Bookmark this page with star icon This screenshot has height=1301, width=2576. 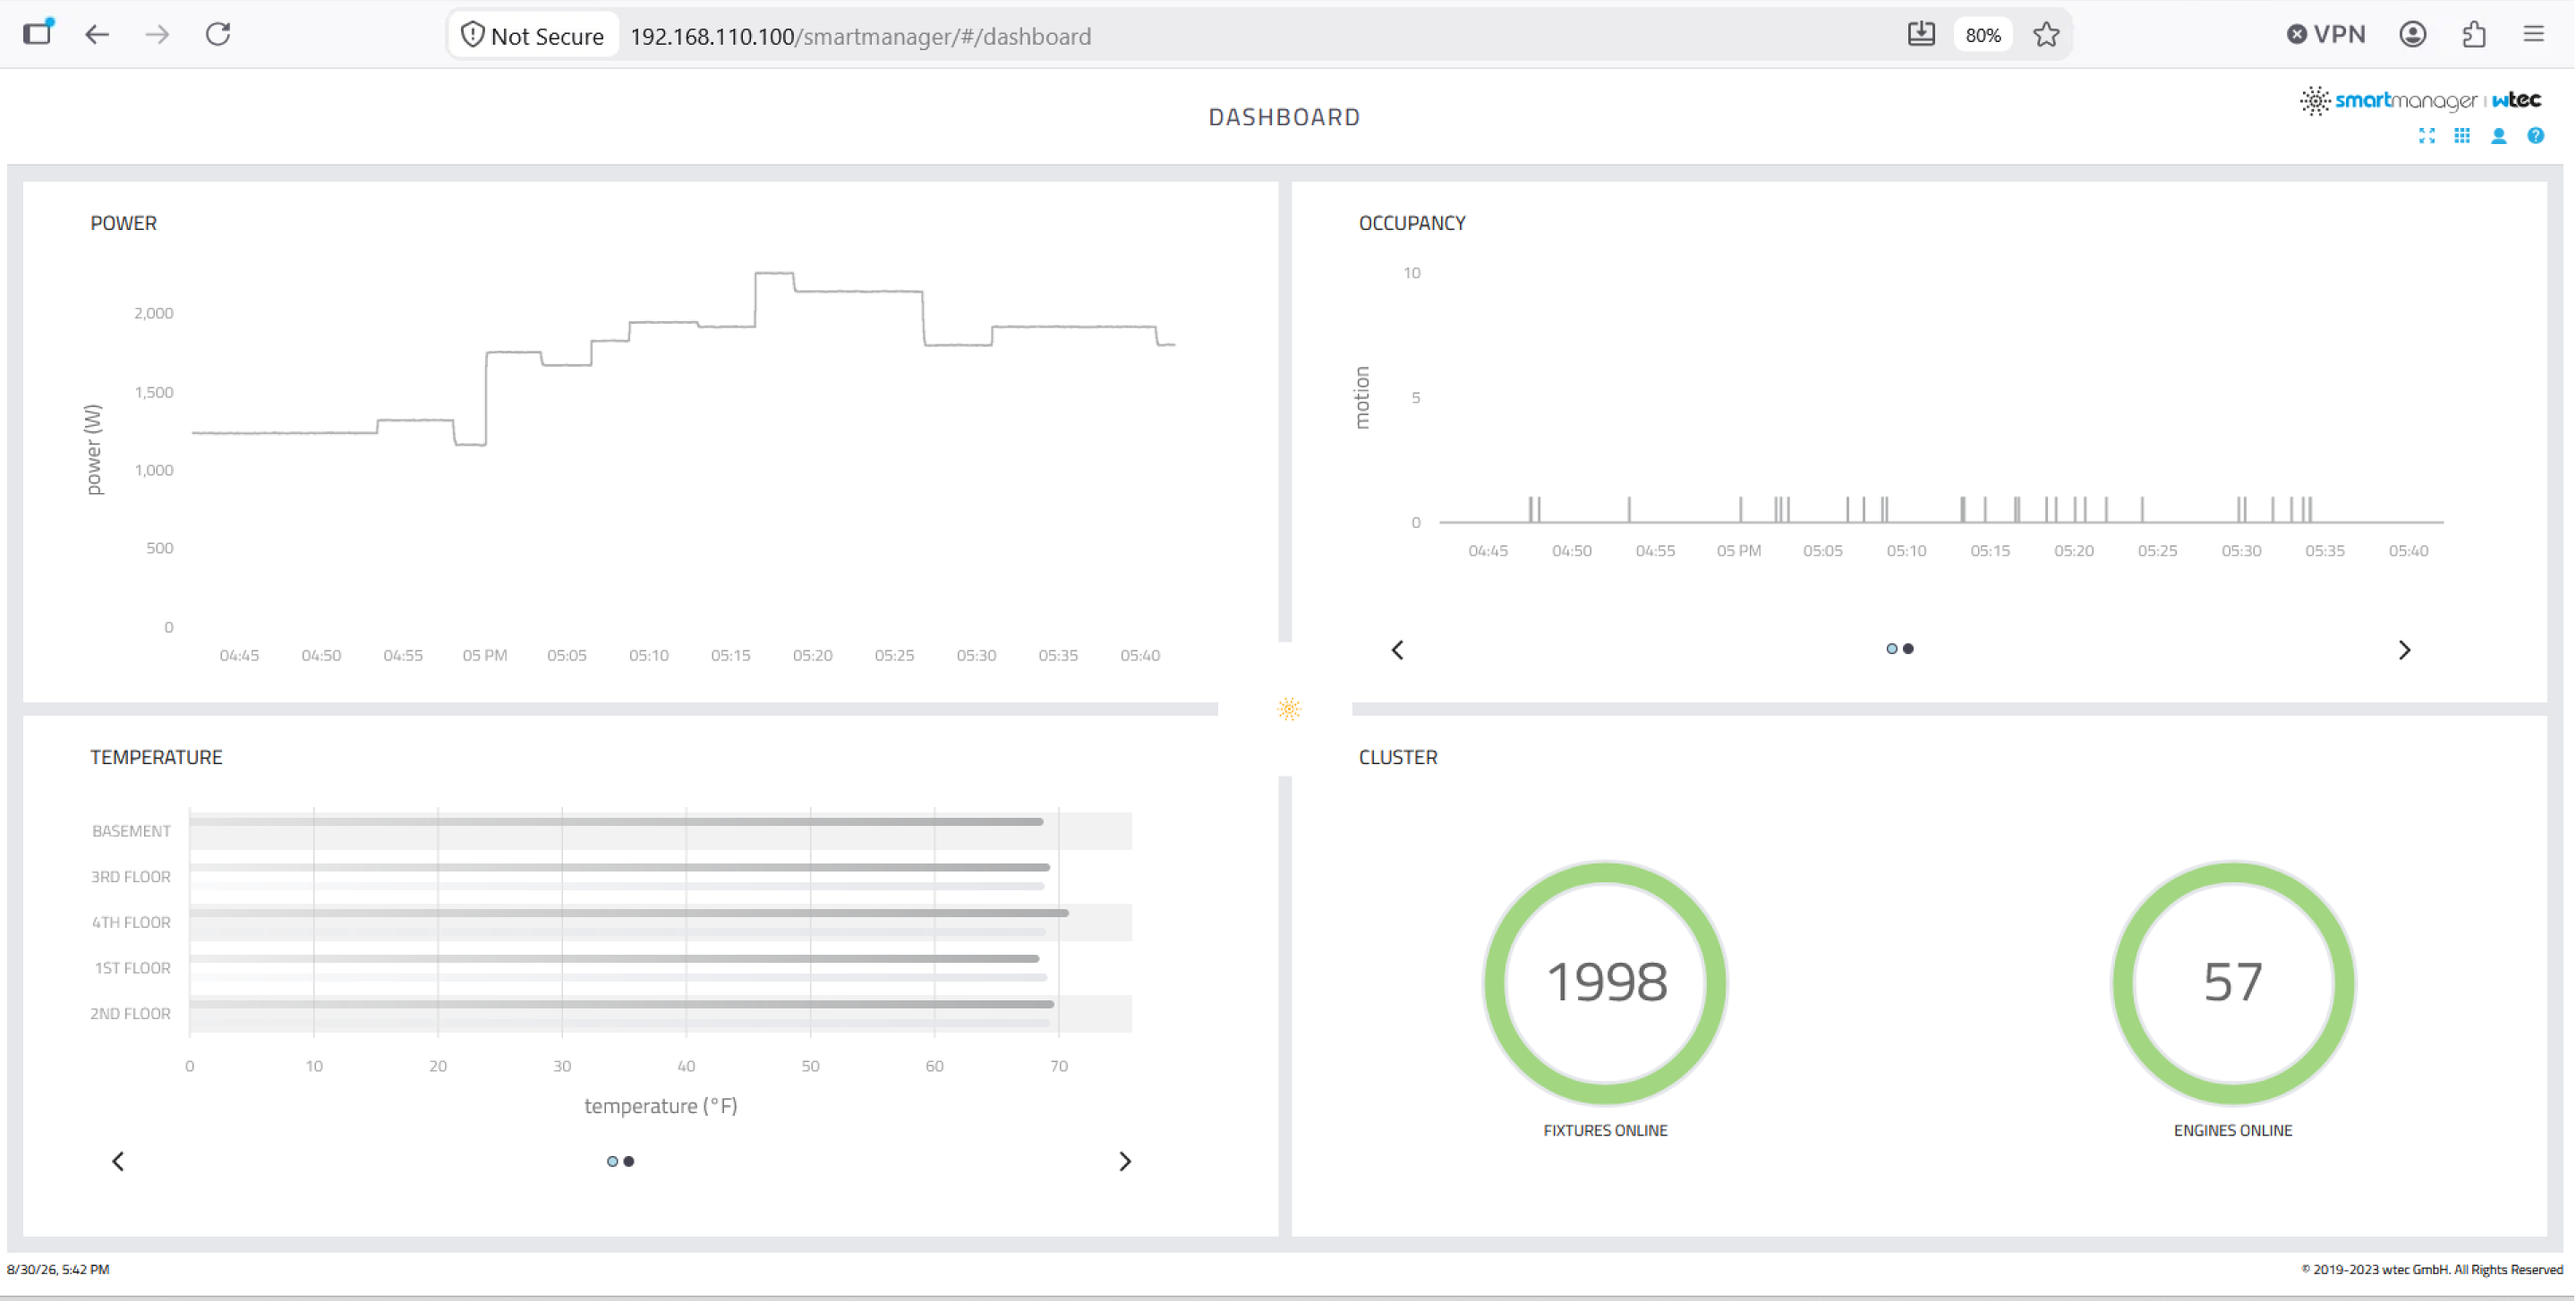[x=2046, y=35]
